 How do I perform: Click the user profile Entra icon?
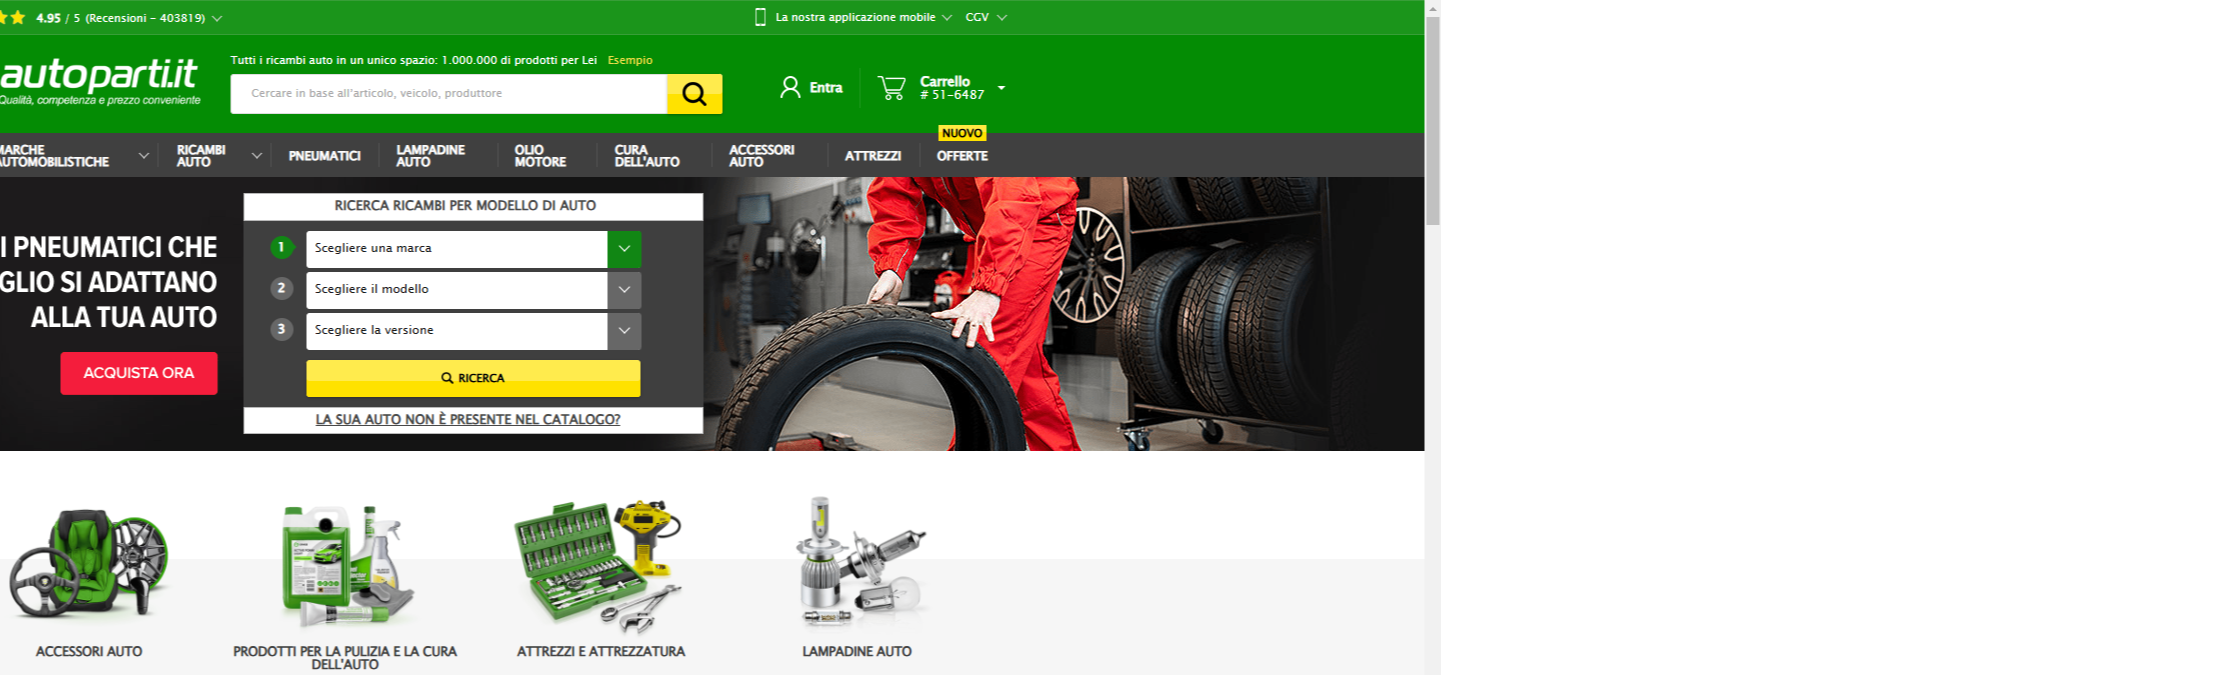click(x=790, y=88)
